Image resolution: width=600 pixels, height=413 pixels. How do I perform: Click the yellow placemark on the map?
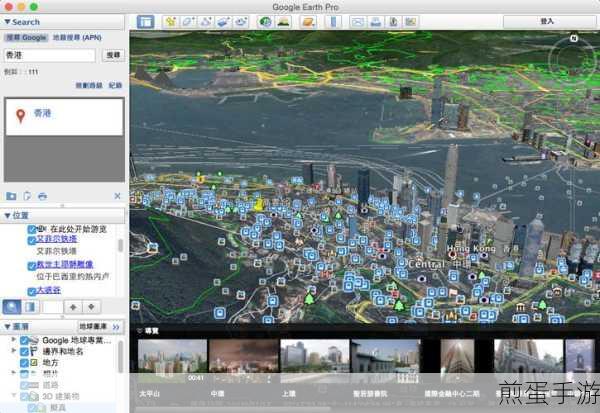click(x=259, y=204)
